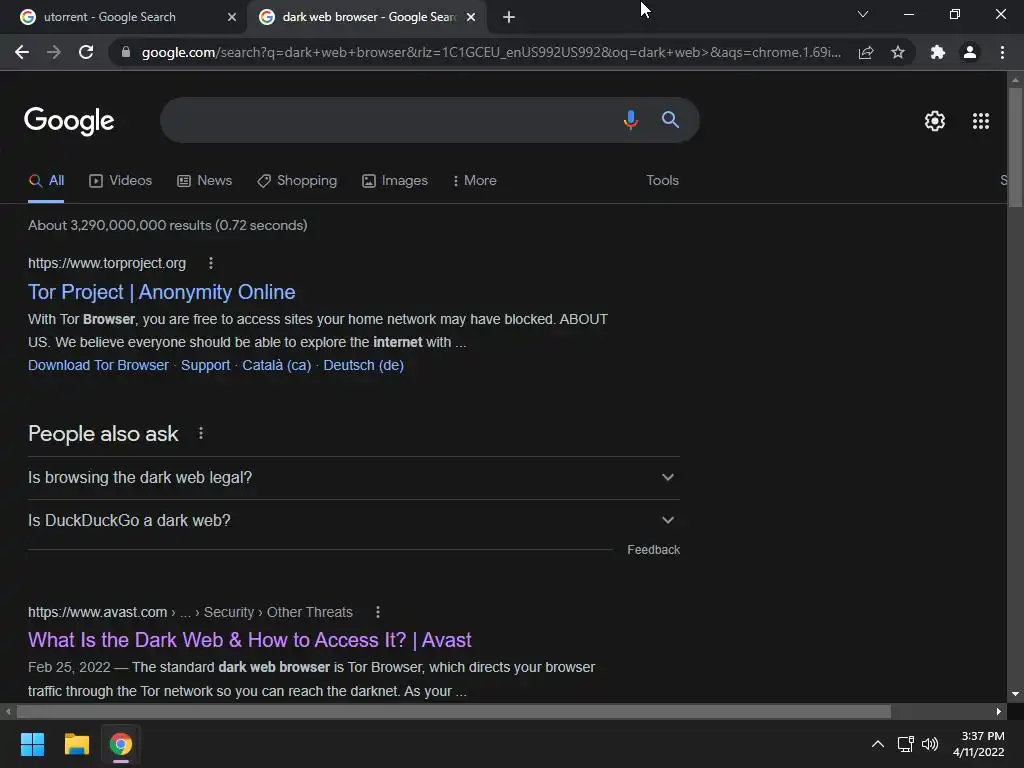Open the Català (ca) sitelink

click(x=277, y=365)
